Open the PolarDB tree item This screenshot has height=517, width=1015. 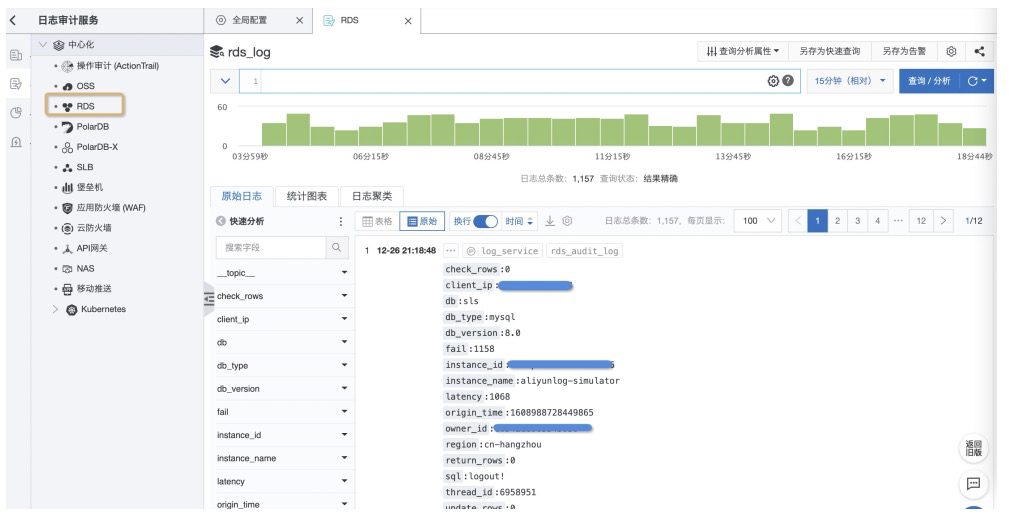click(93, 127)
